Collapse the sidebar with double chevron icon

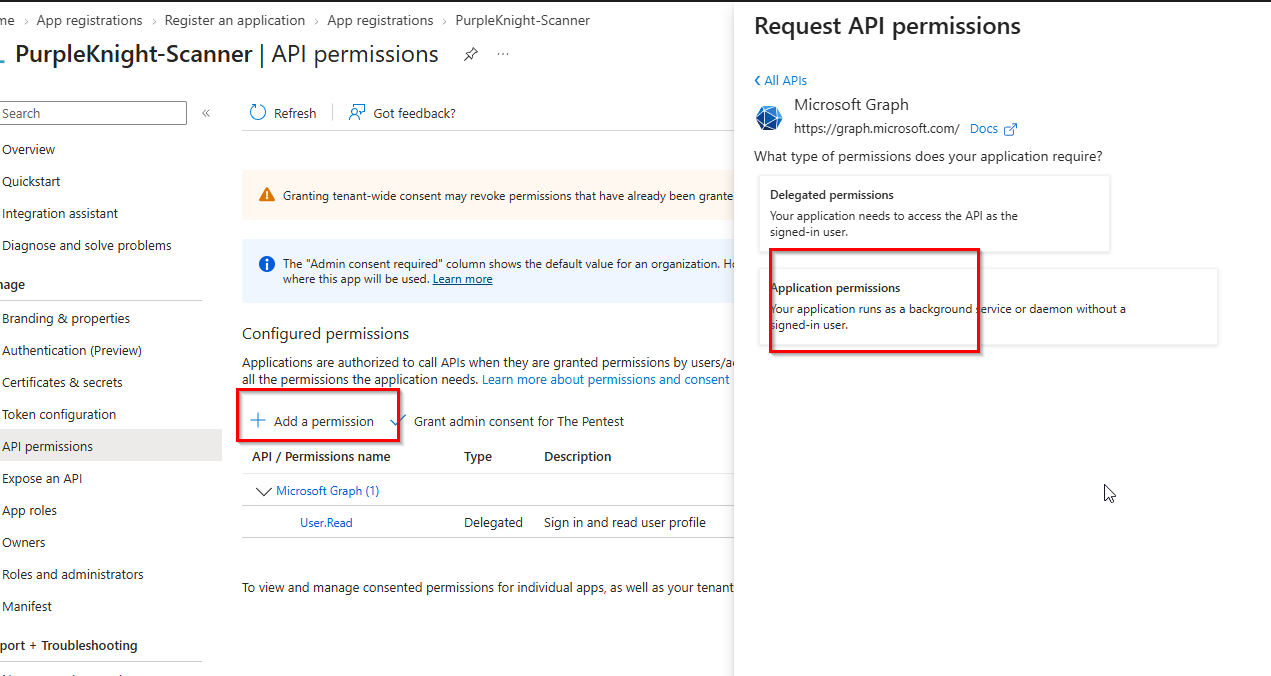[206, 113]
